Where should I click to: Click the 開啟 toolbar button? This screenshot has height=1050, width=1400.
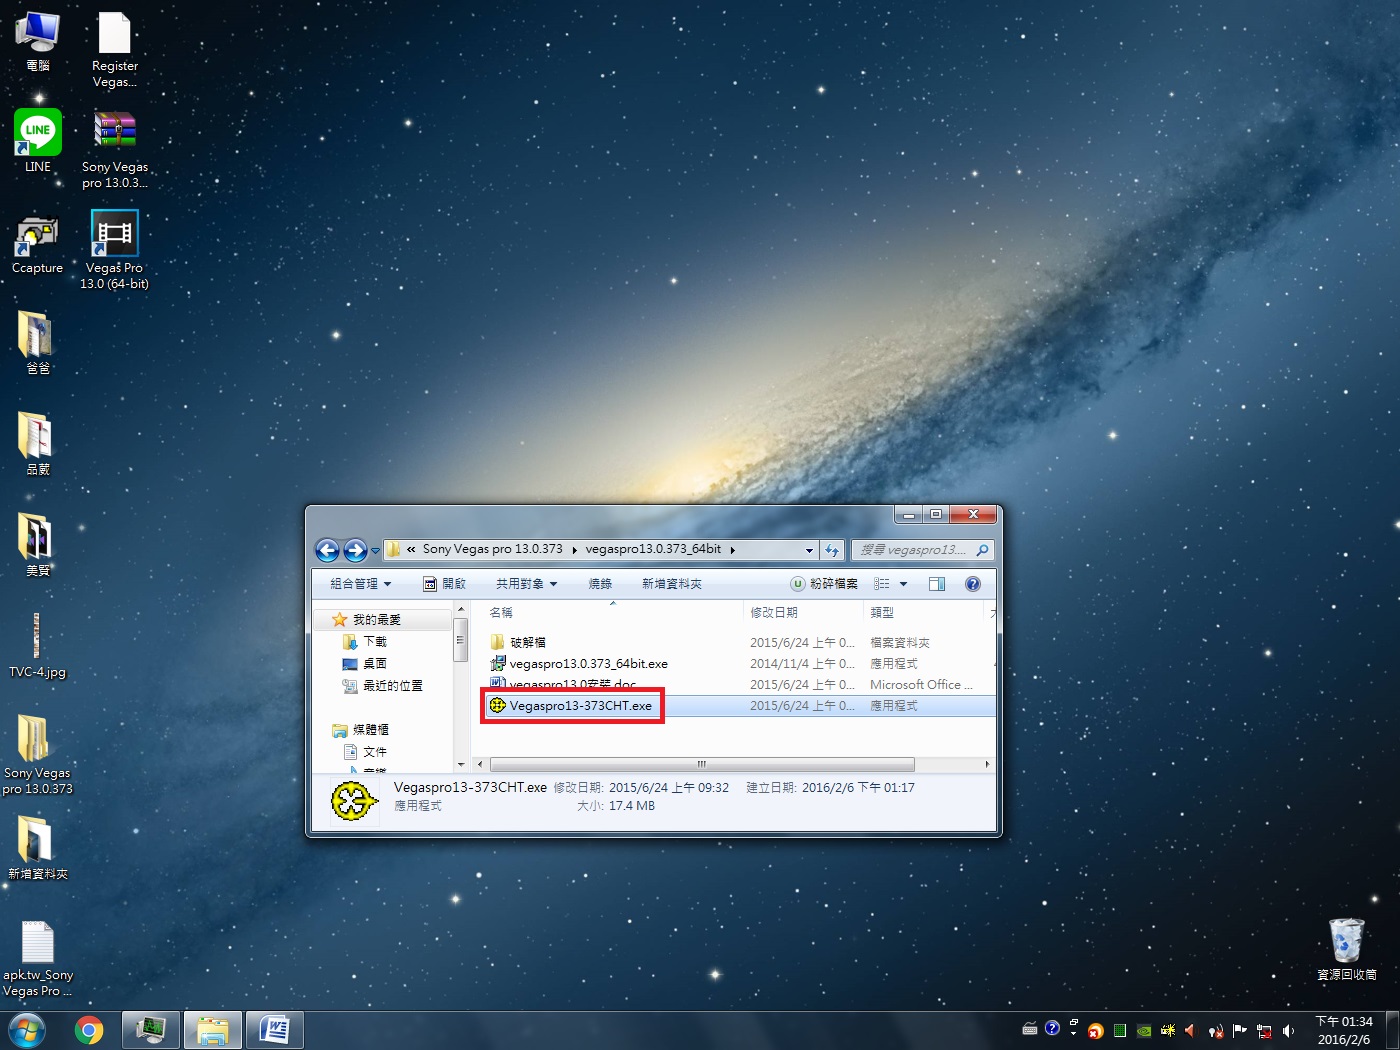click(445, 584)
